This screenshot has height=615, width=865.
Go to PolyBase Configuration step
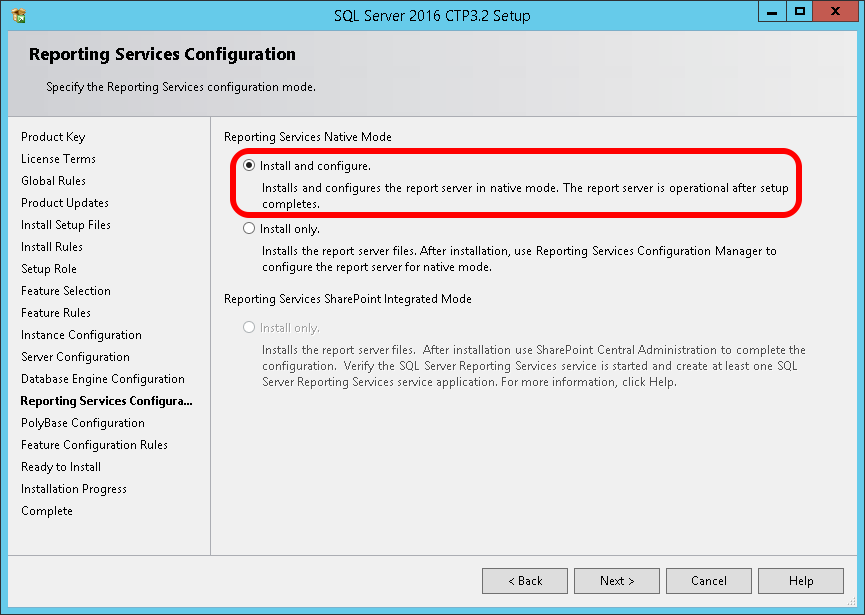(83, 423)
